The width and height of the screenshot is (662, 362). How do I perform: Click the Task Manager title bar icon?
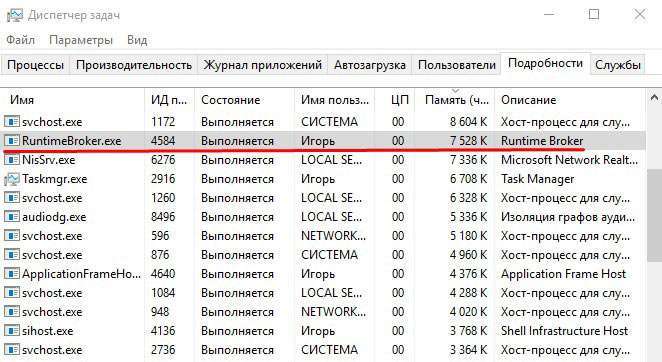click(x=14, y=15)
